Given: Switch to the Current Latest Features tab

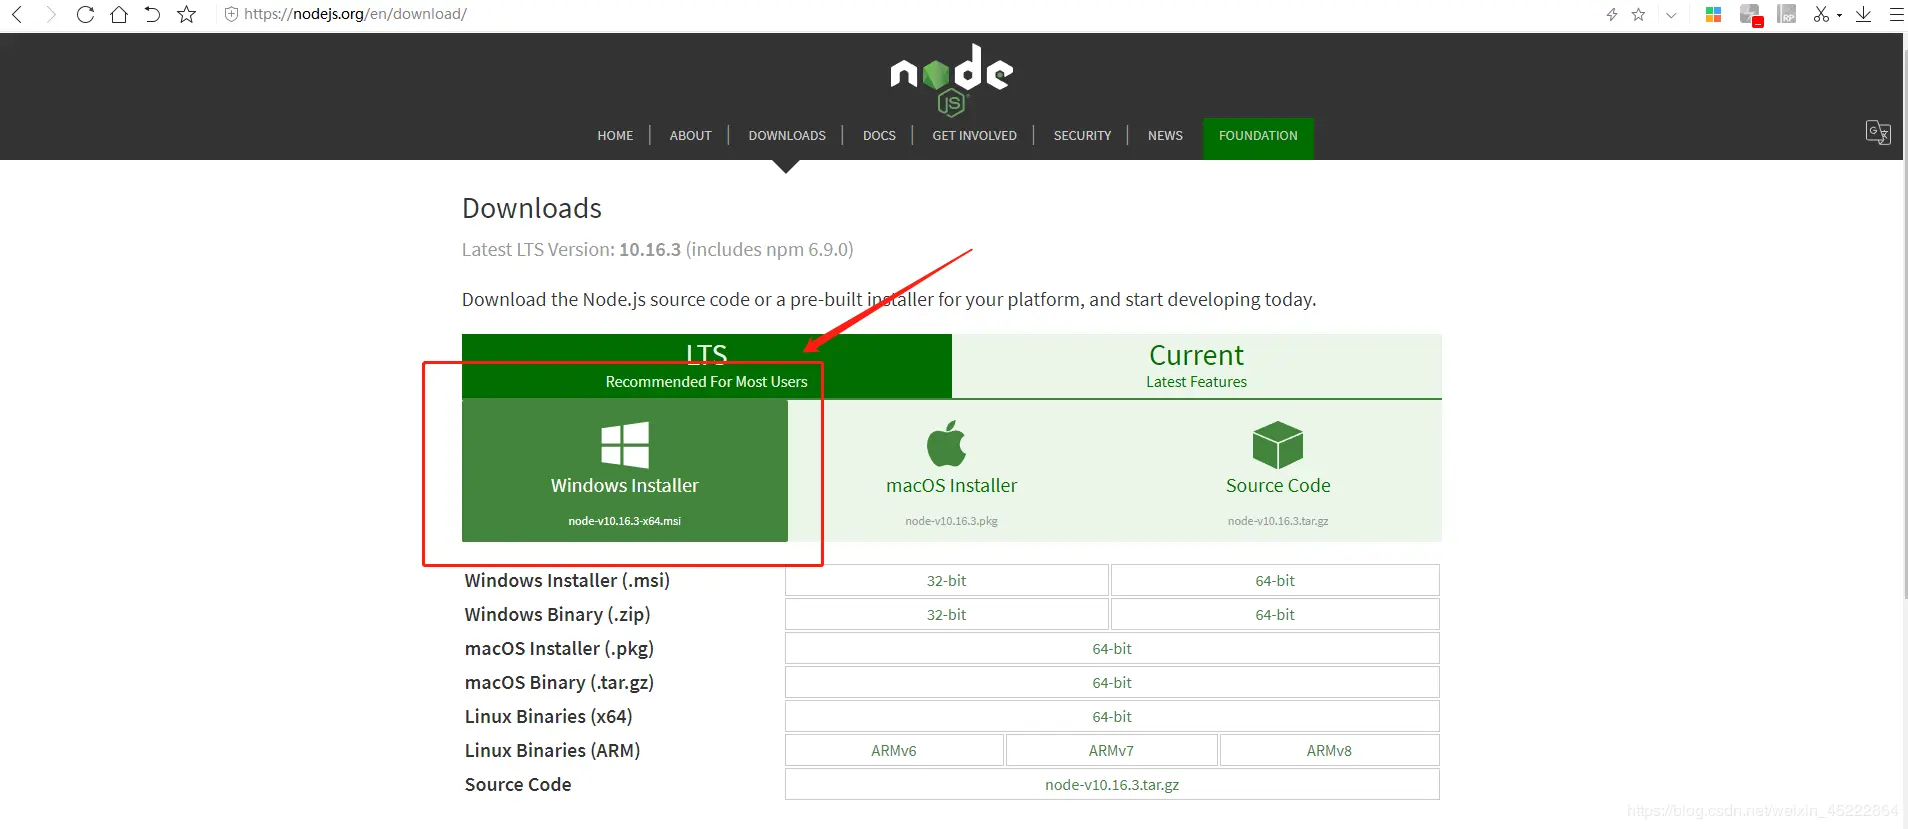Looking at the screenshot, I should tap(1196, 366).
